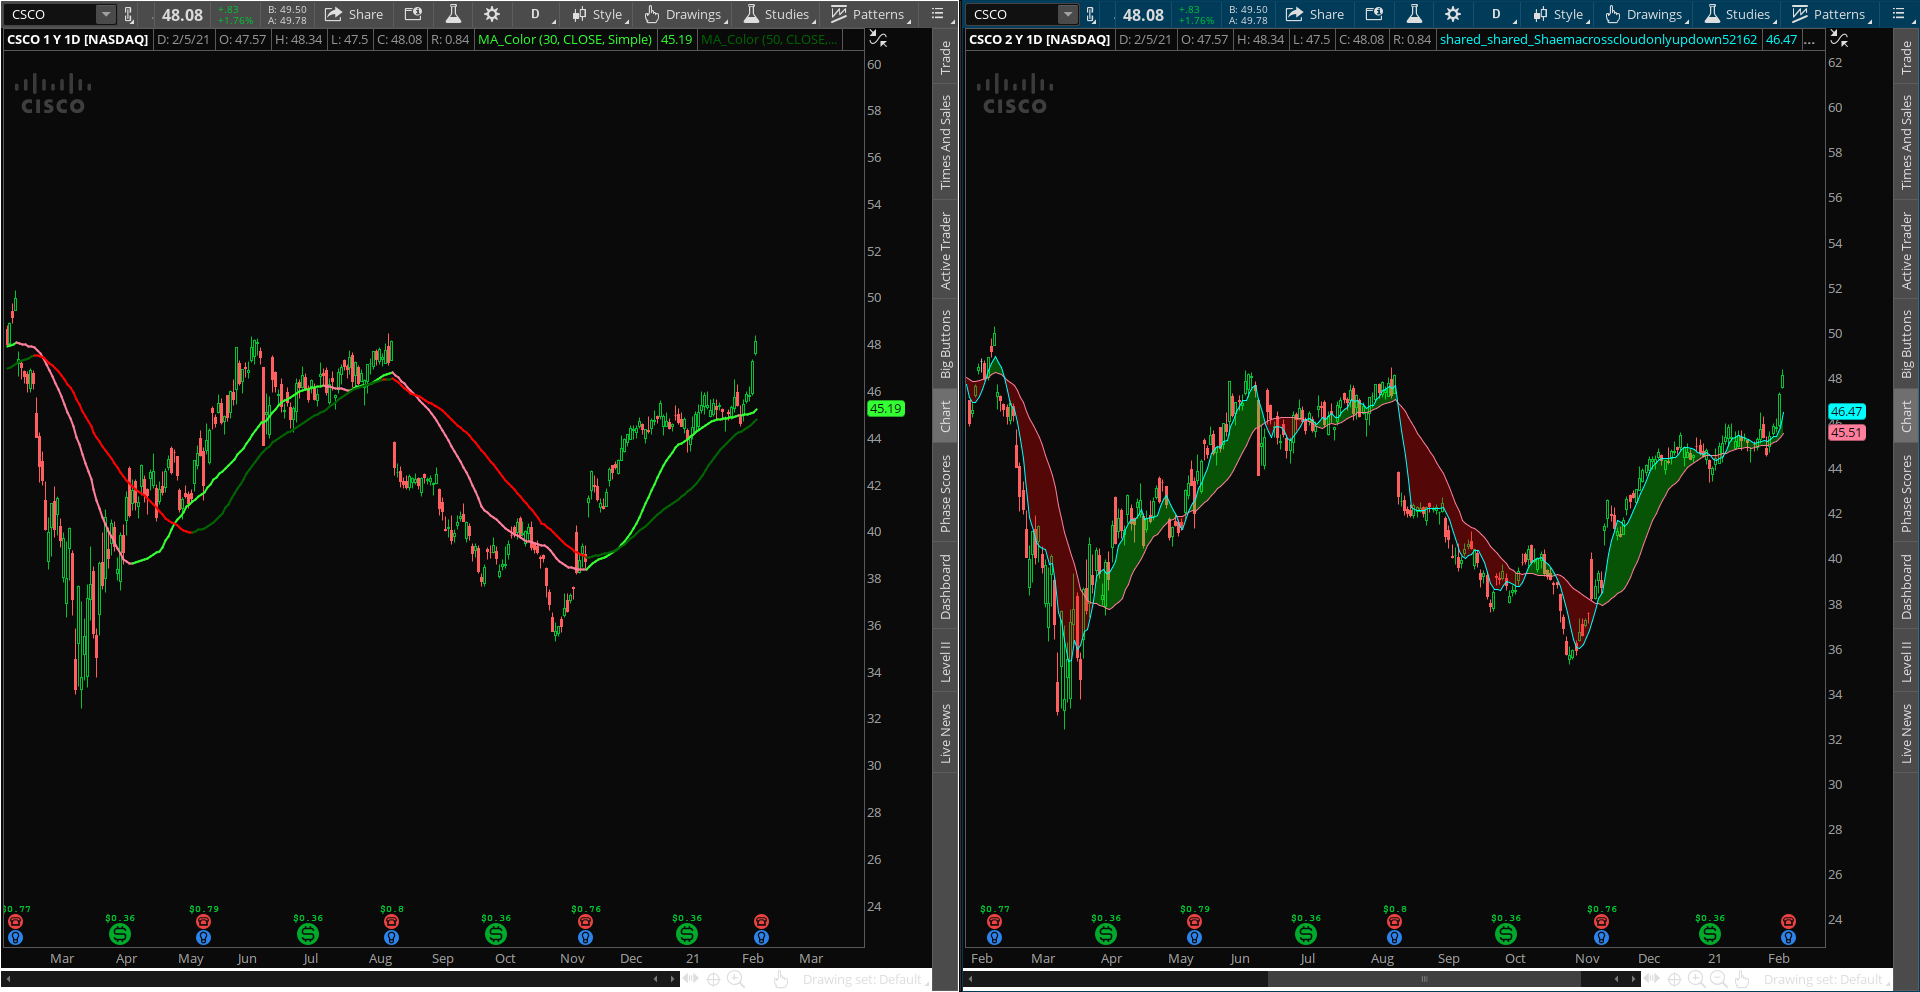
Task: Toggle the left chart's study collapse icon
Action: (877, 39)
